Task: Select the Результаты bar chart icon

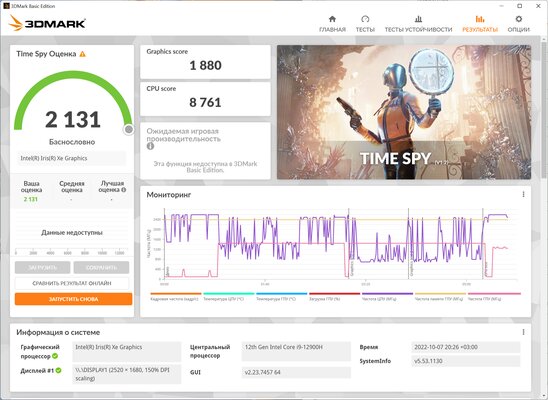Action: point(480,19)
